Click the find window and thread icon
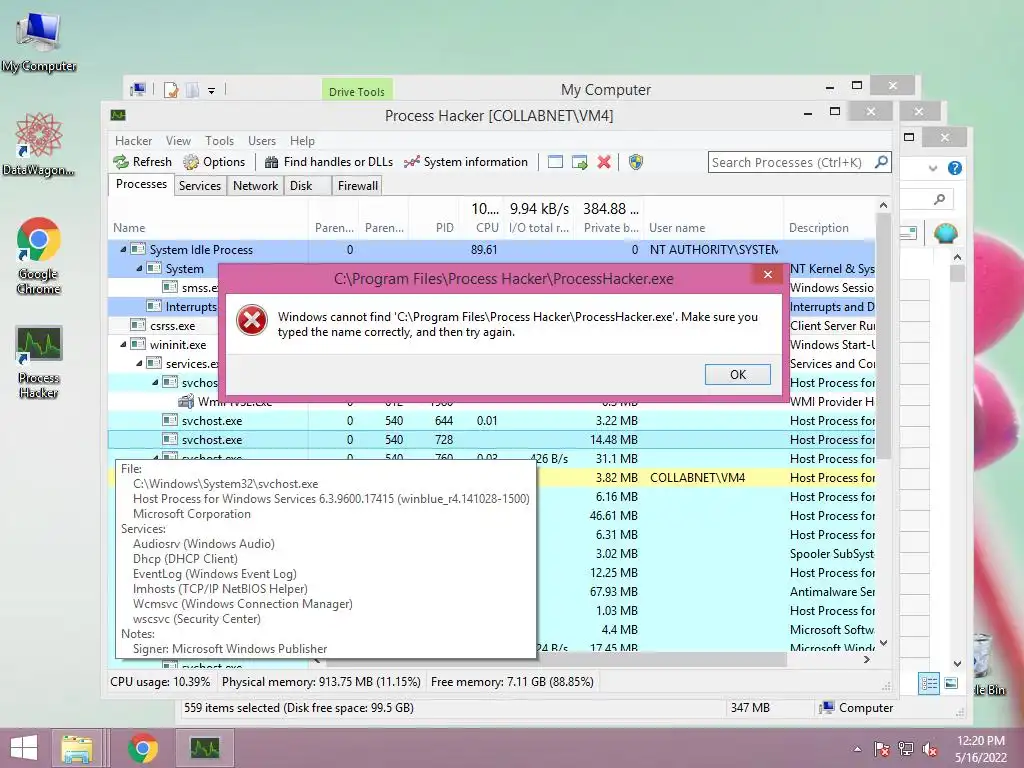This screenshot has height=768, width=1024. (579, 162)
